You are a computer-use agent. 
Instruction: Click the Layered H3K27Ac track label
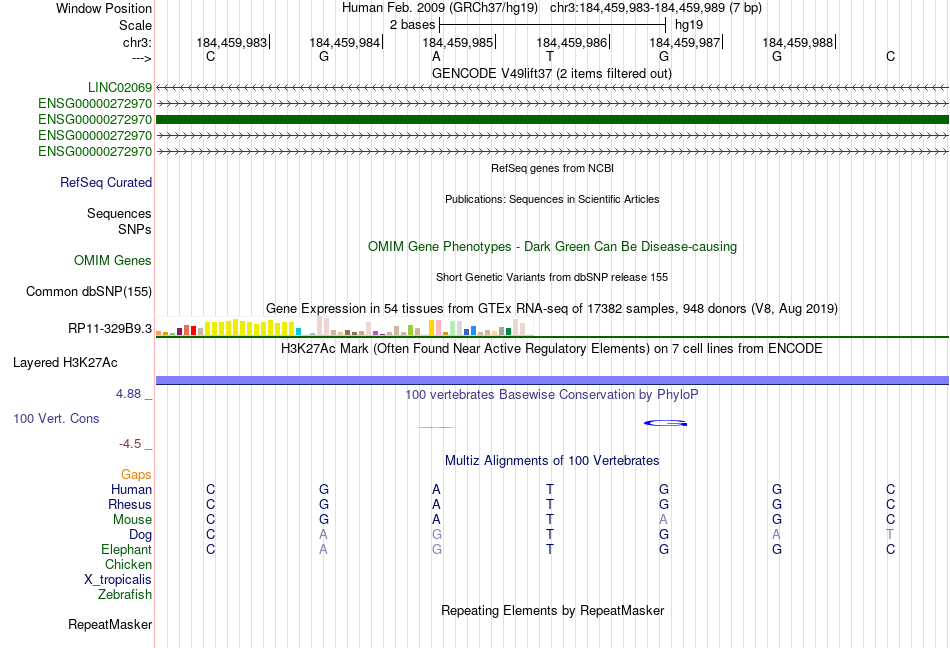tap(65, 362)
